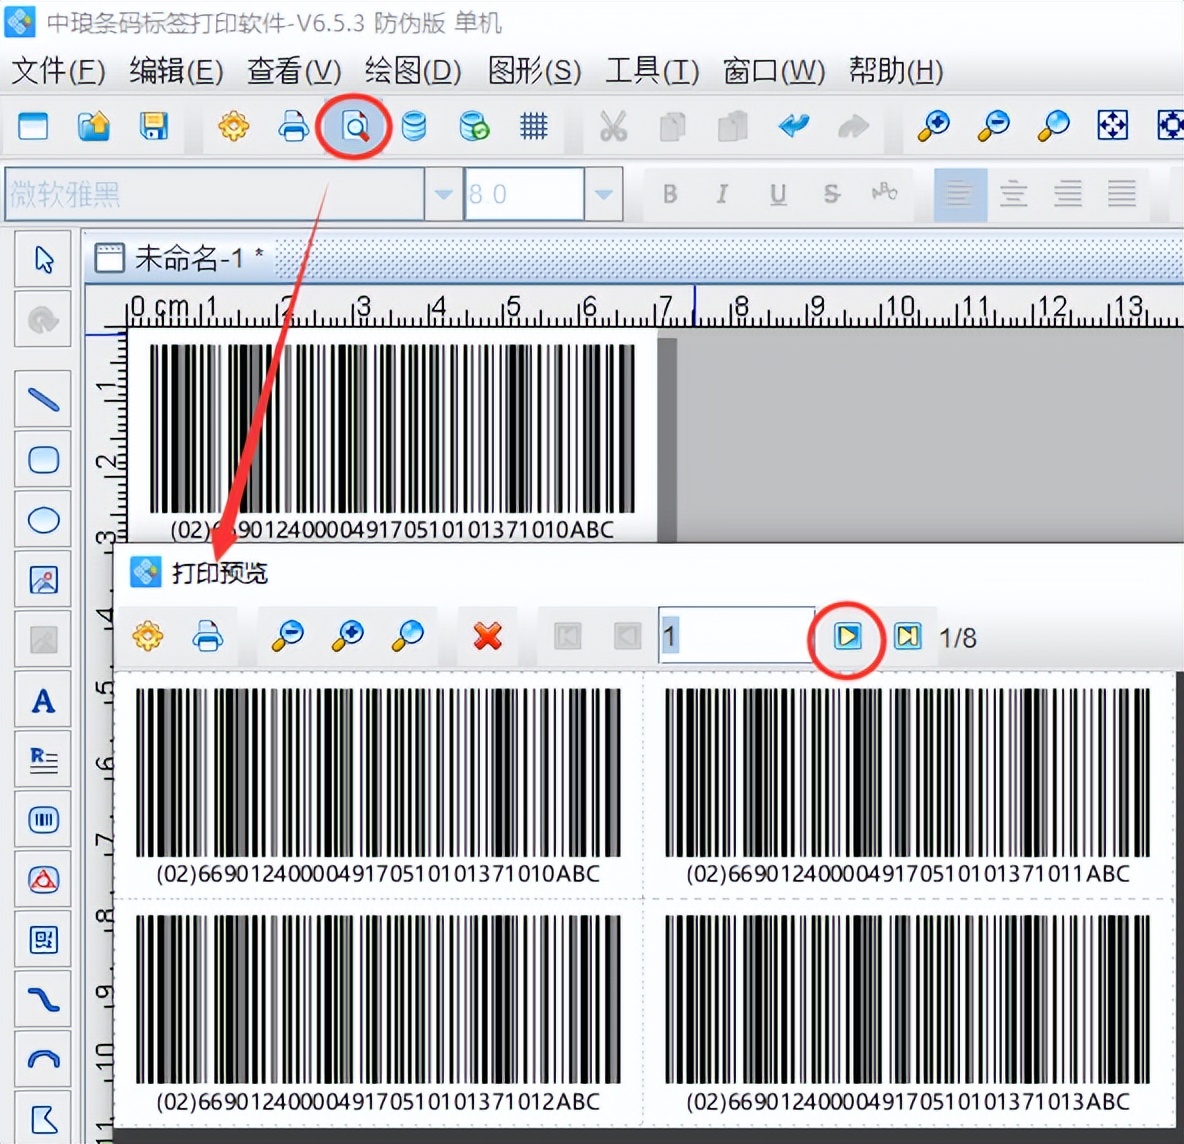The width and height of the screenshot is (1184, 1144).
Task: Click the scissors cut icon
Action: tap(613, 126)
